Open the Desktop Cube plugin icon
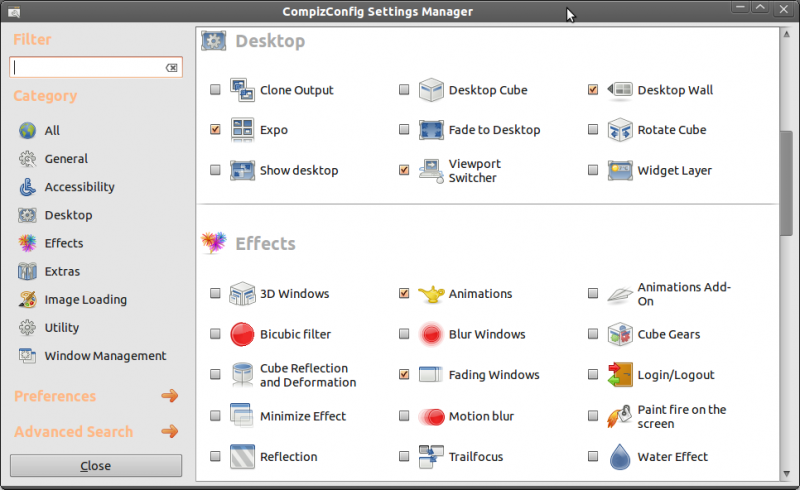The width and height of the screenshot is (800, 490). (x=431, y=90)
